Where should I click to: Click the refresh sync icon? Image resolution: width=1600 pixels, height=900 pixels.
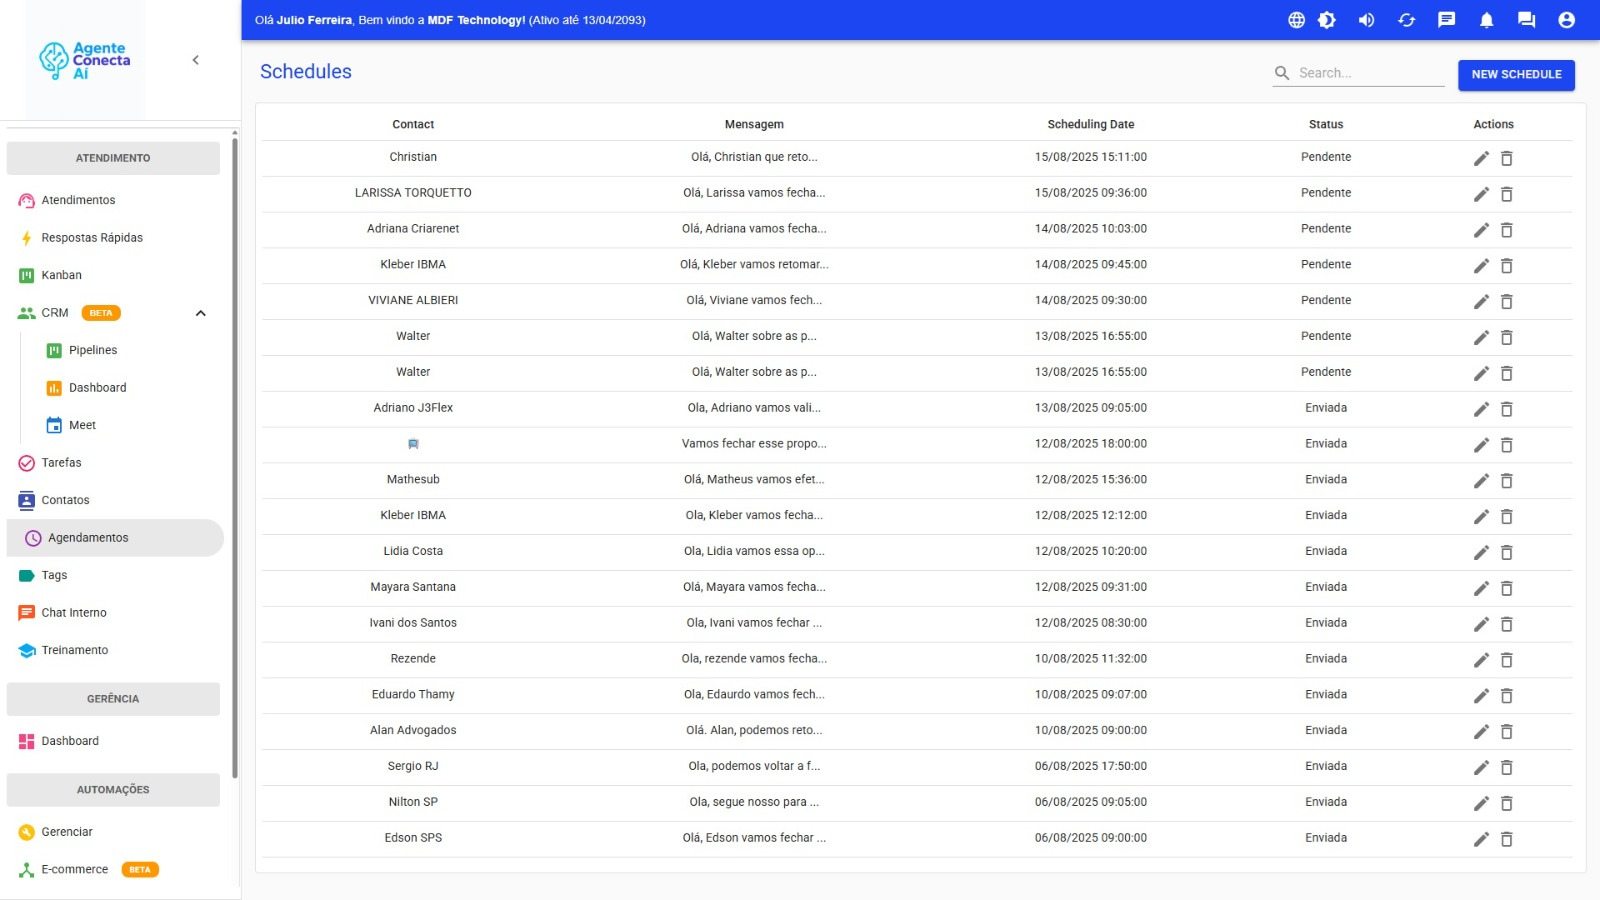(1406, 20)
